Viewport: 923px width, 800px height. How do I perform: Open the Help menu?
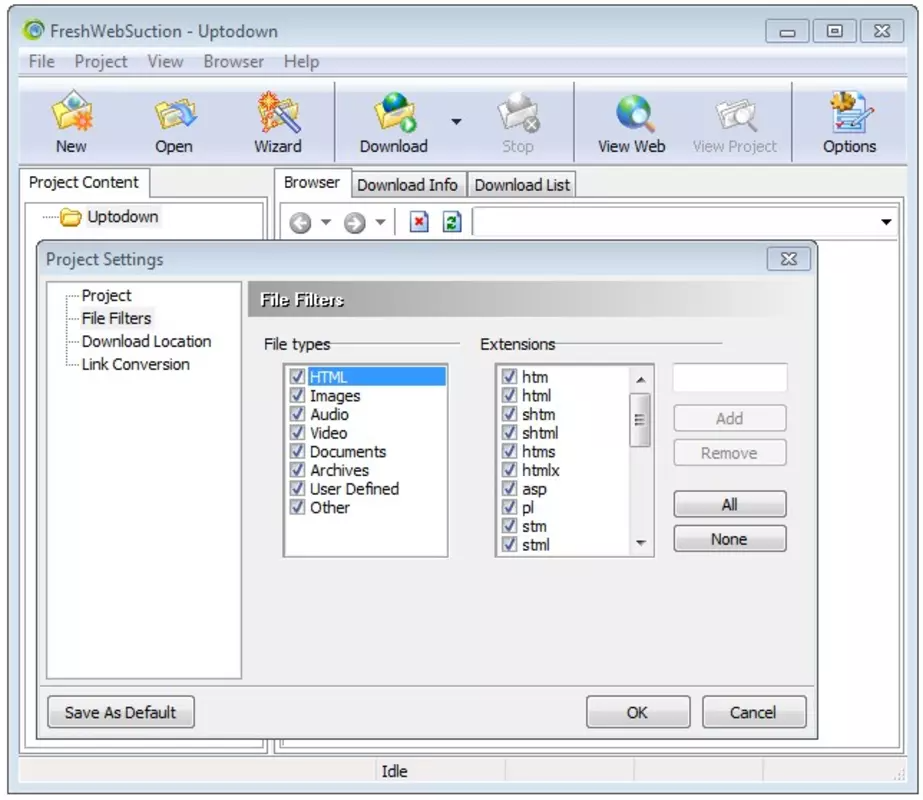(301, 62)
